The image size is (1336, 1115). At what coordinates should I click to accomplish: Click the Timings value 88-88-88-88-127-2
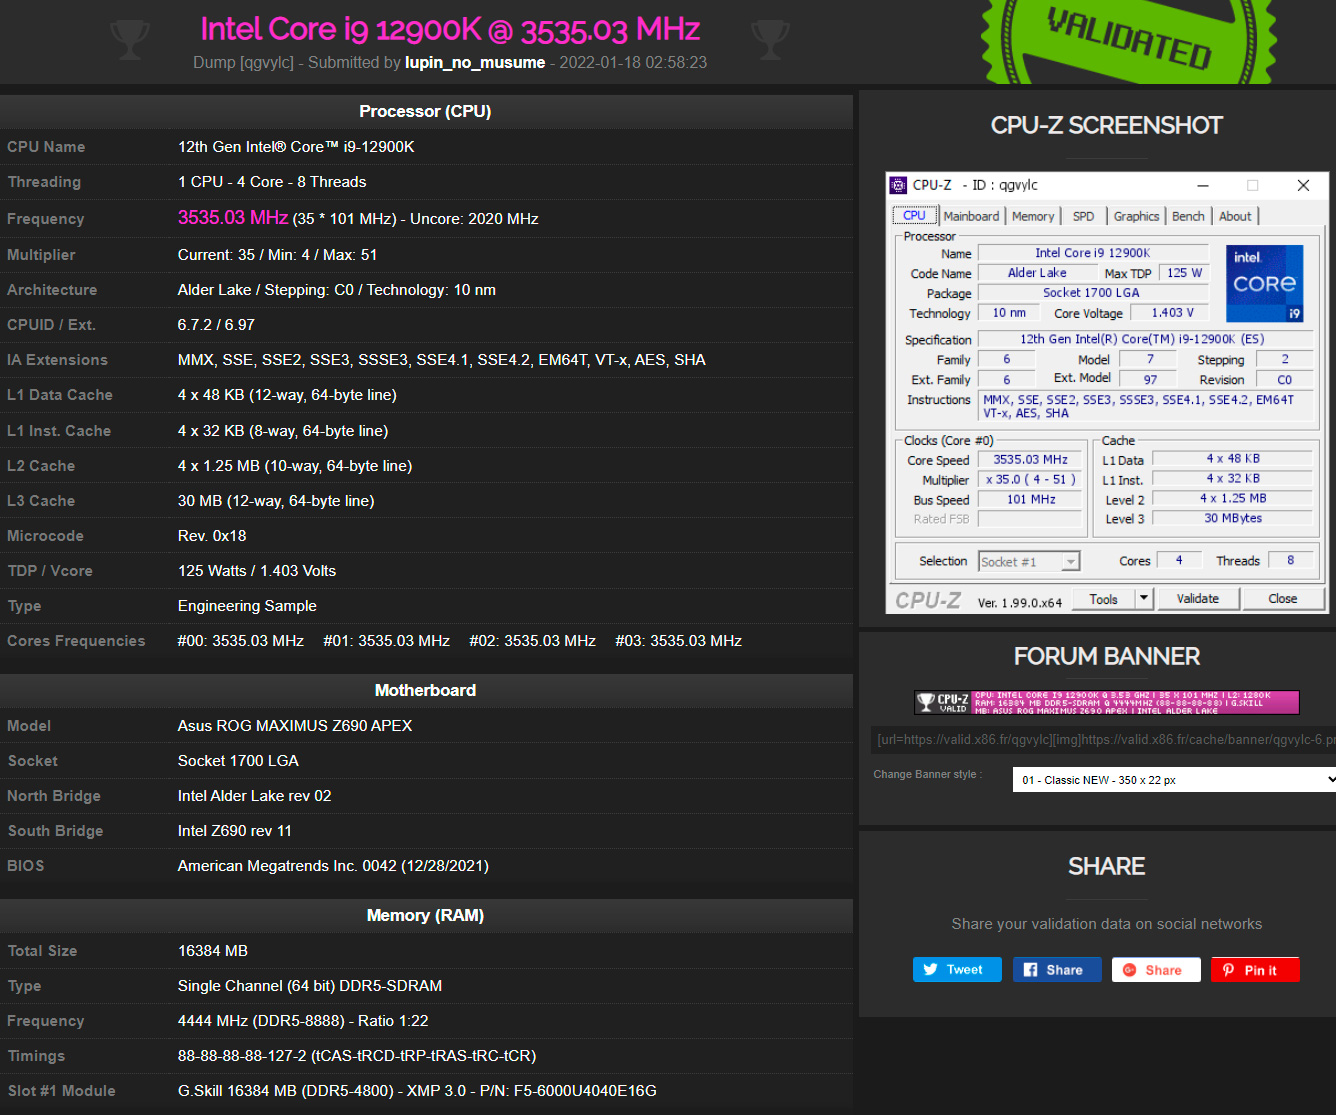coord(357,1056)
